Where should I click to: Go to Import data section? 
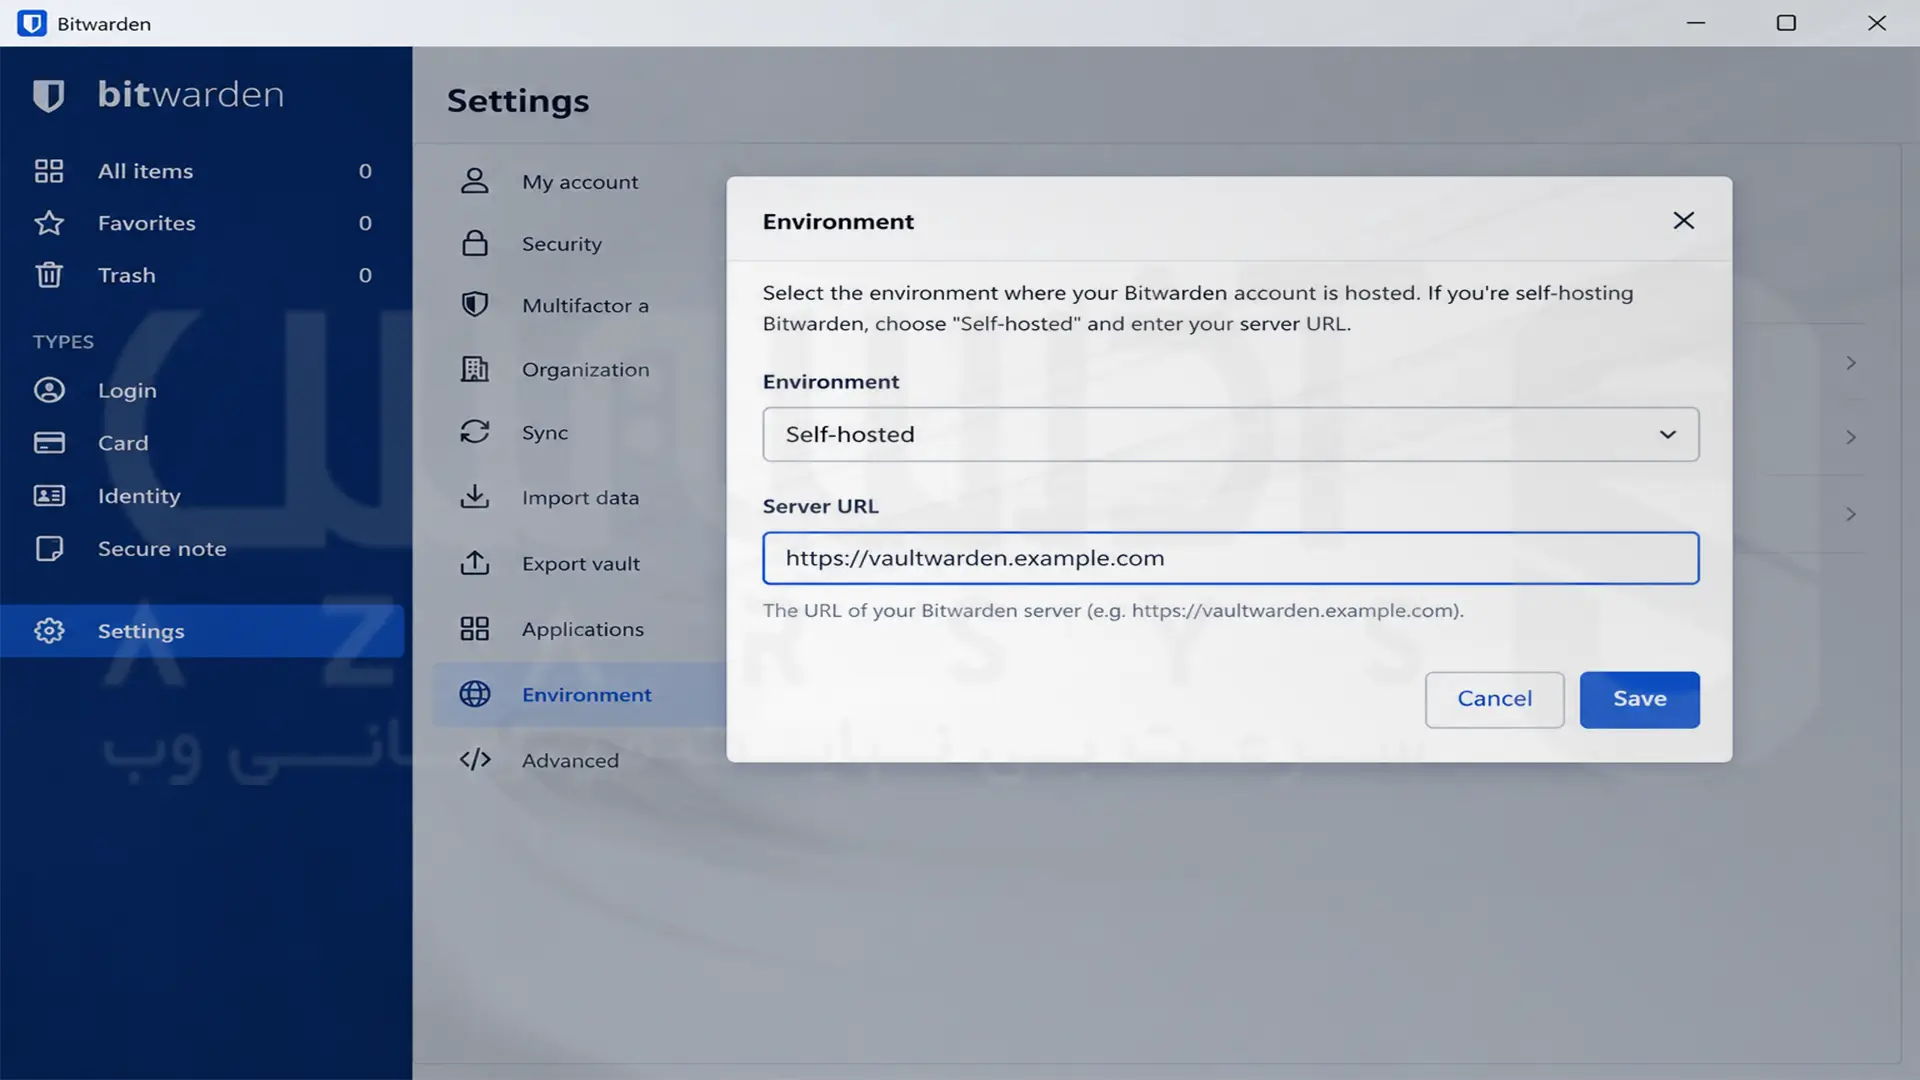pos(580,497)
